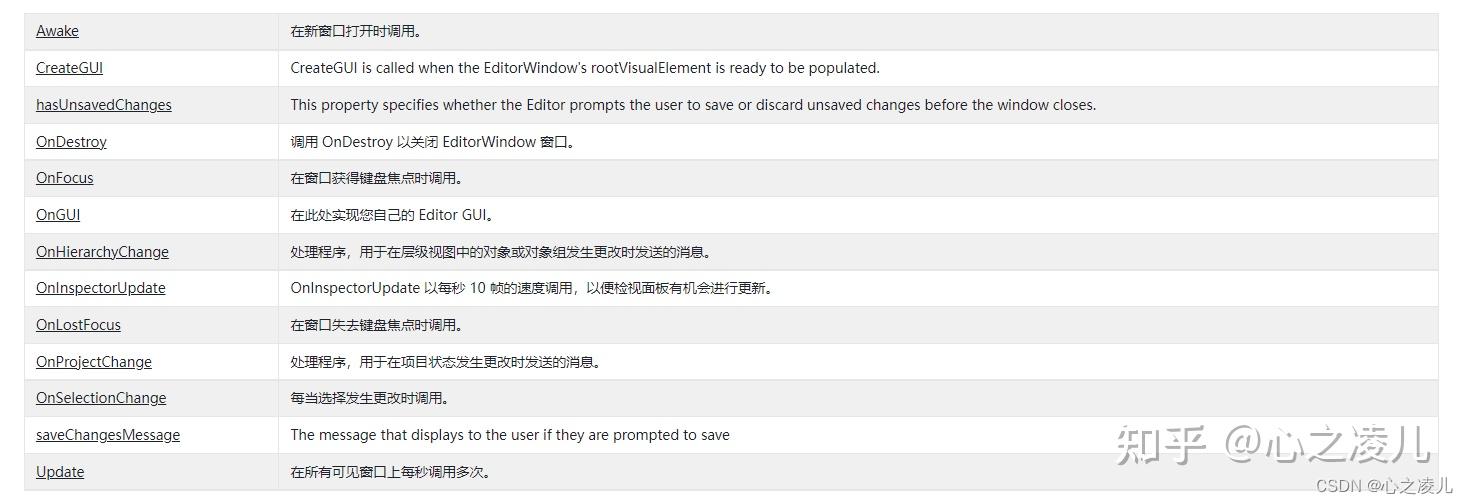
Task: Open the OnGUI link
Action: click(x=58, y=215)
